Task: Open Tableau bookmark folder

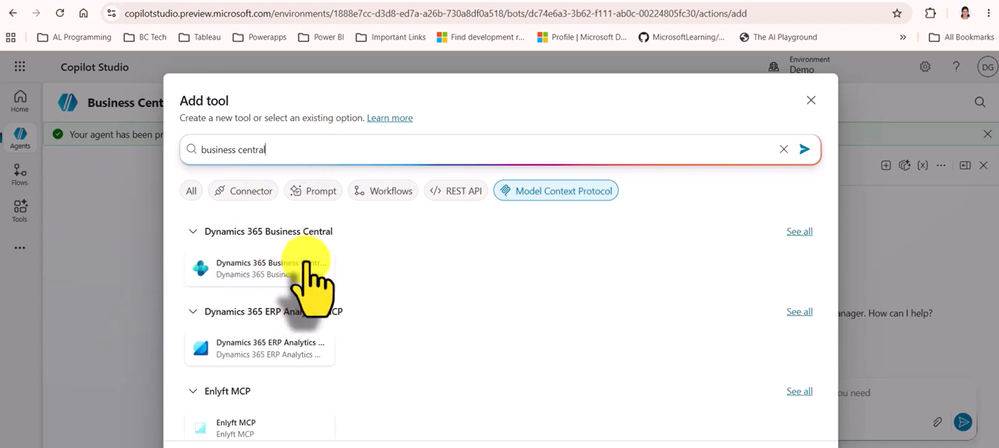Action: pyautogui.click(x=199, y=38)
